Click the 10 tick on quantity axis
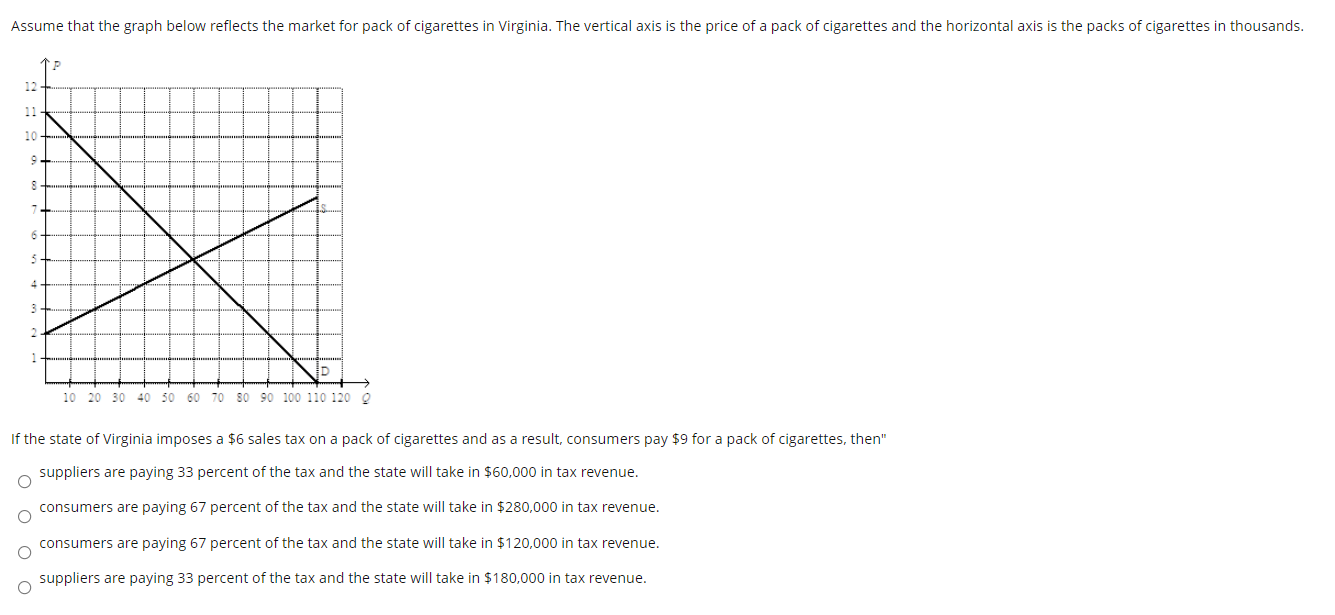 point(69,398)
